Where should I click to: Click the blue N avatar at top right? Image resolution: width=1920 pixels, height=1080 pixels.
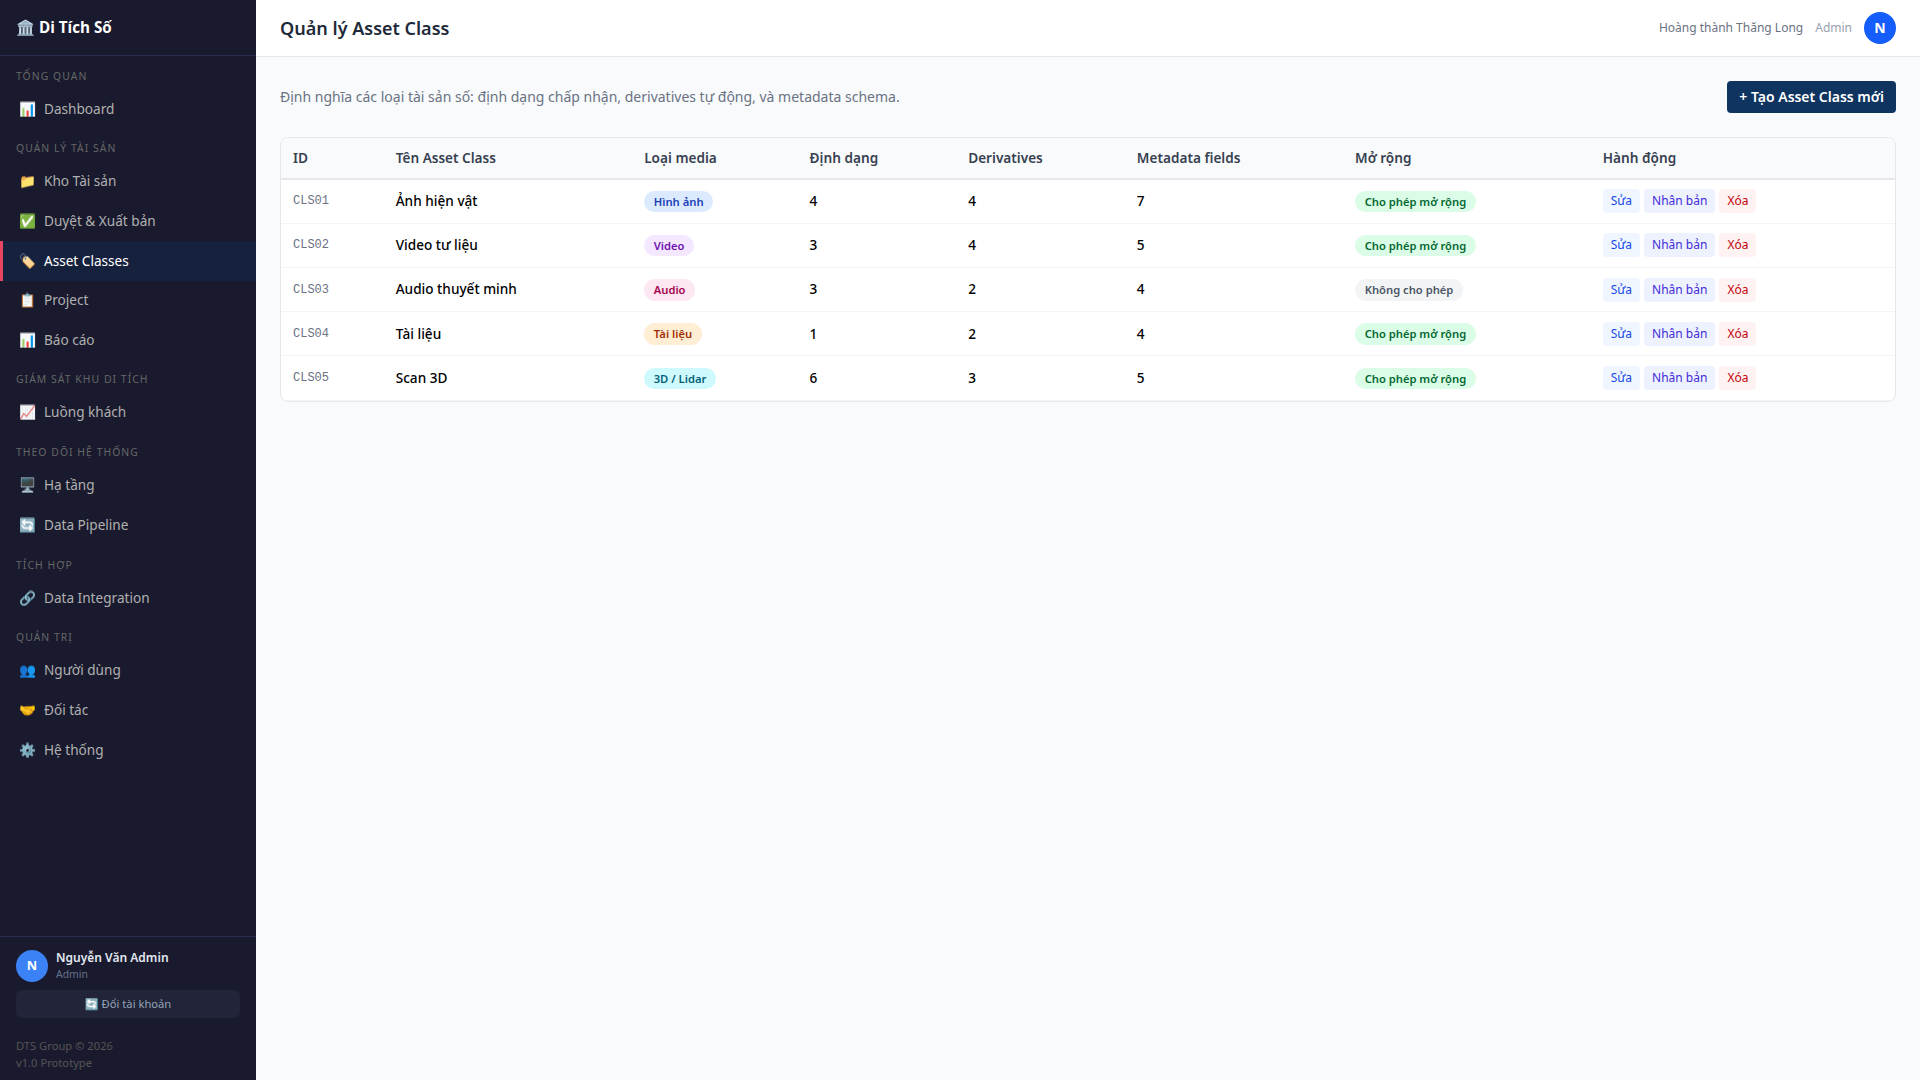point(1879,28)
